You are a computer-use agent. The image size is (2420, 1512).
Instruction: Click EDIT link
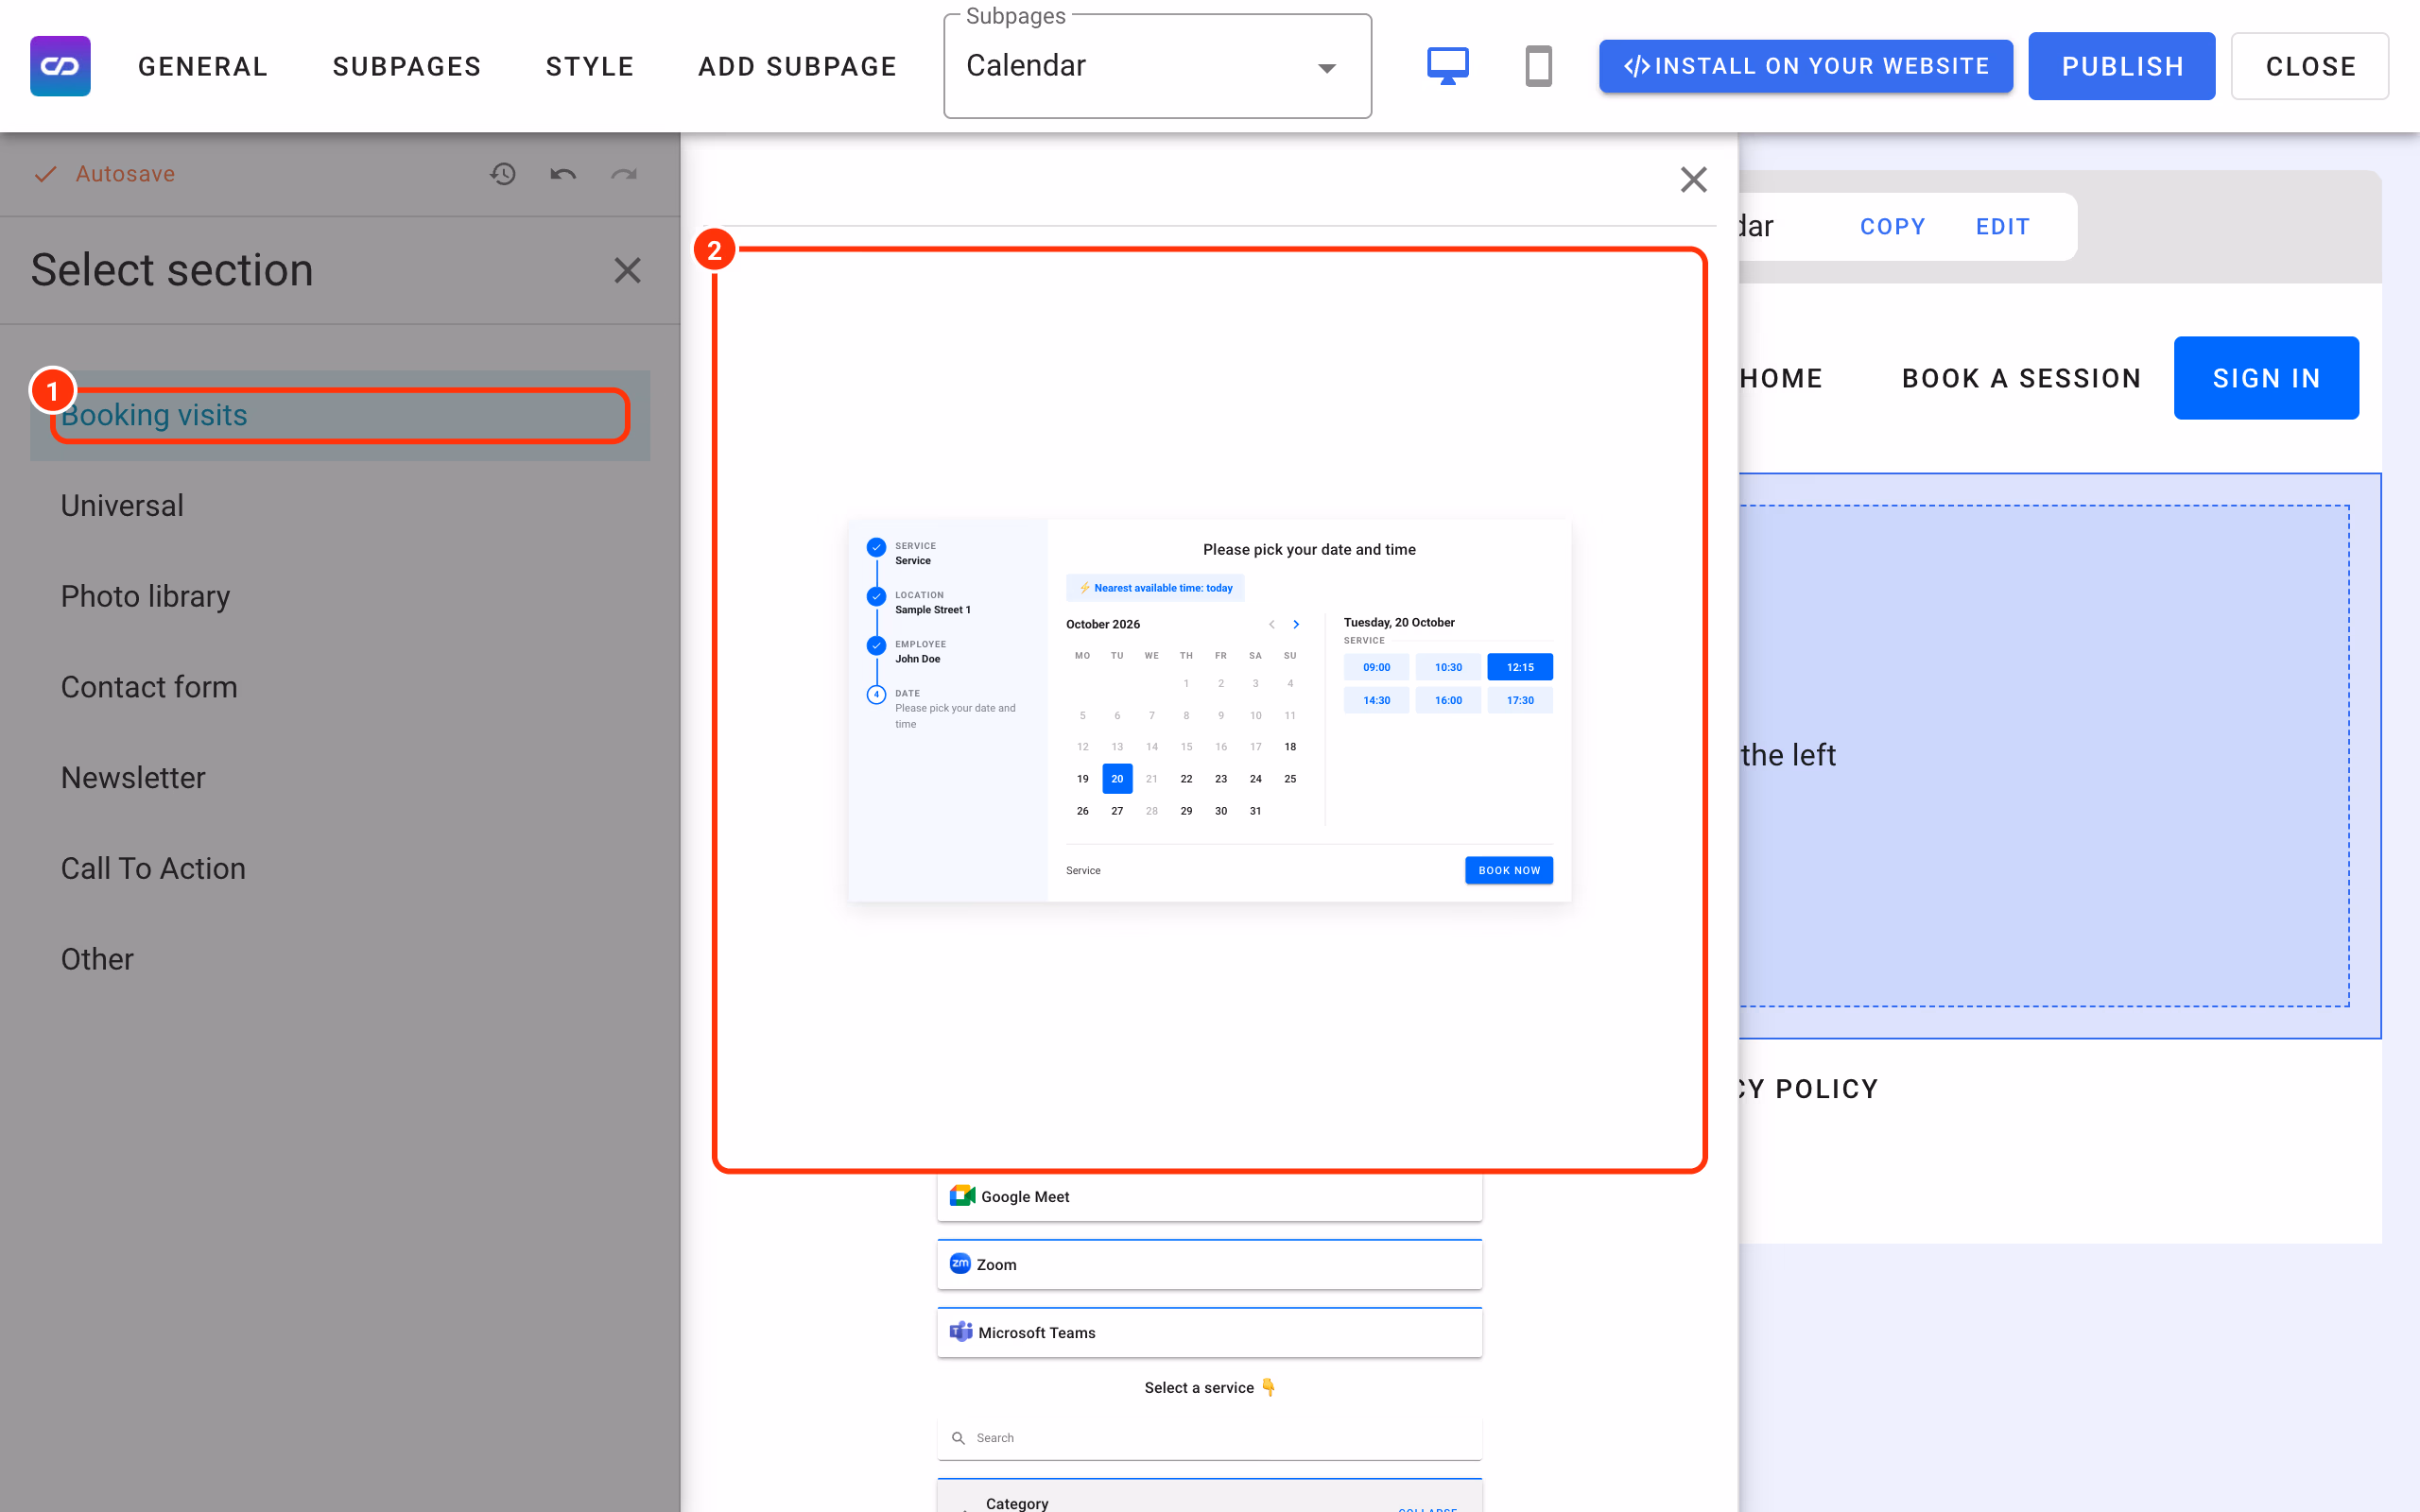pyautogui.click(x=2002, y=227)
